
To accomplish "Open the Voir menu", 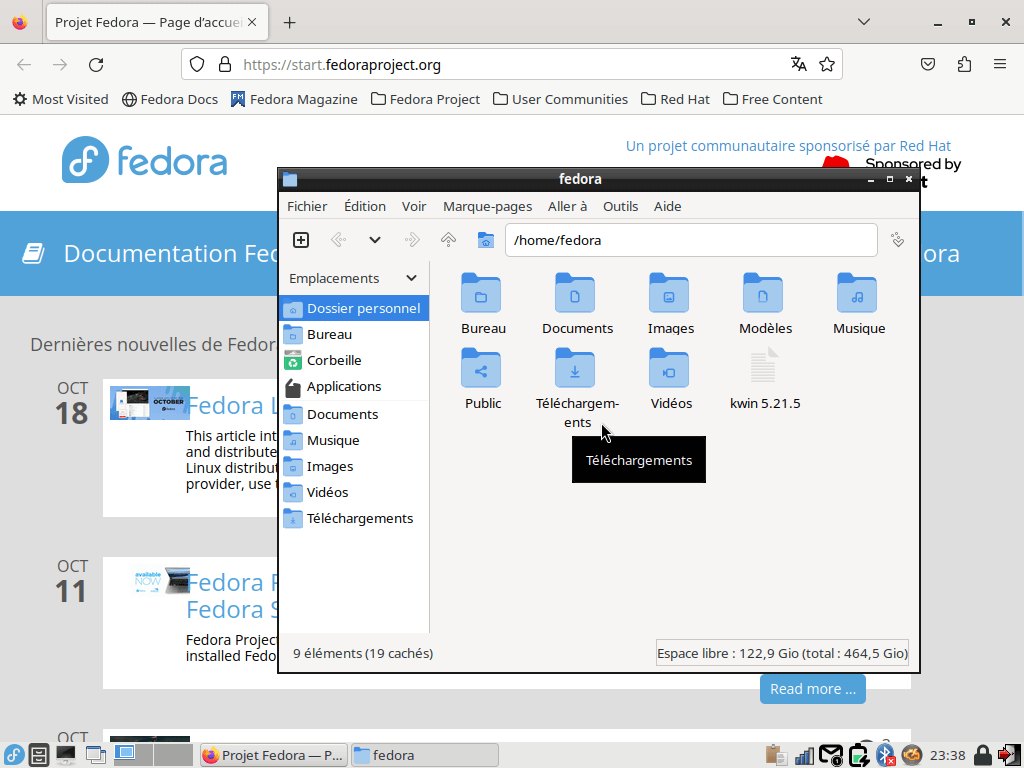I will point(414,206).
